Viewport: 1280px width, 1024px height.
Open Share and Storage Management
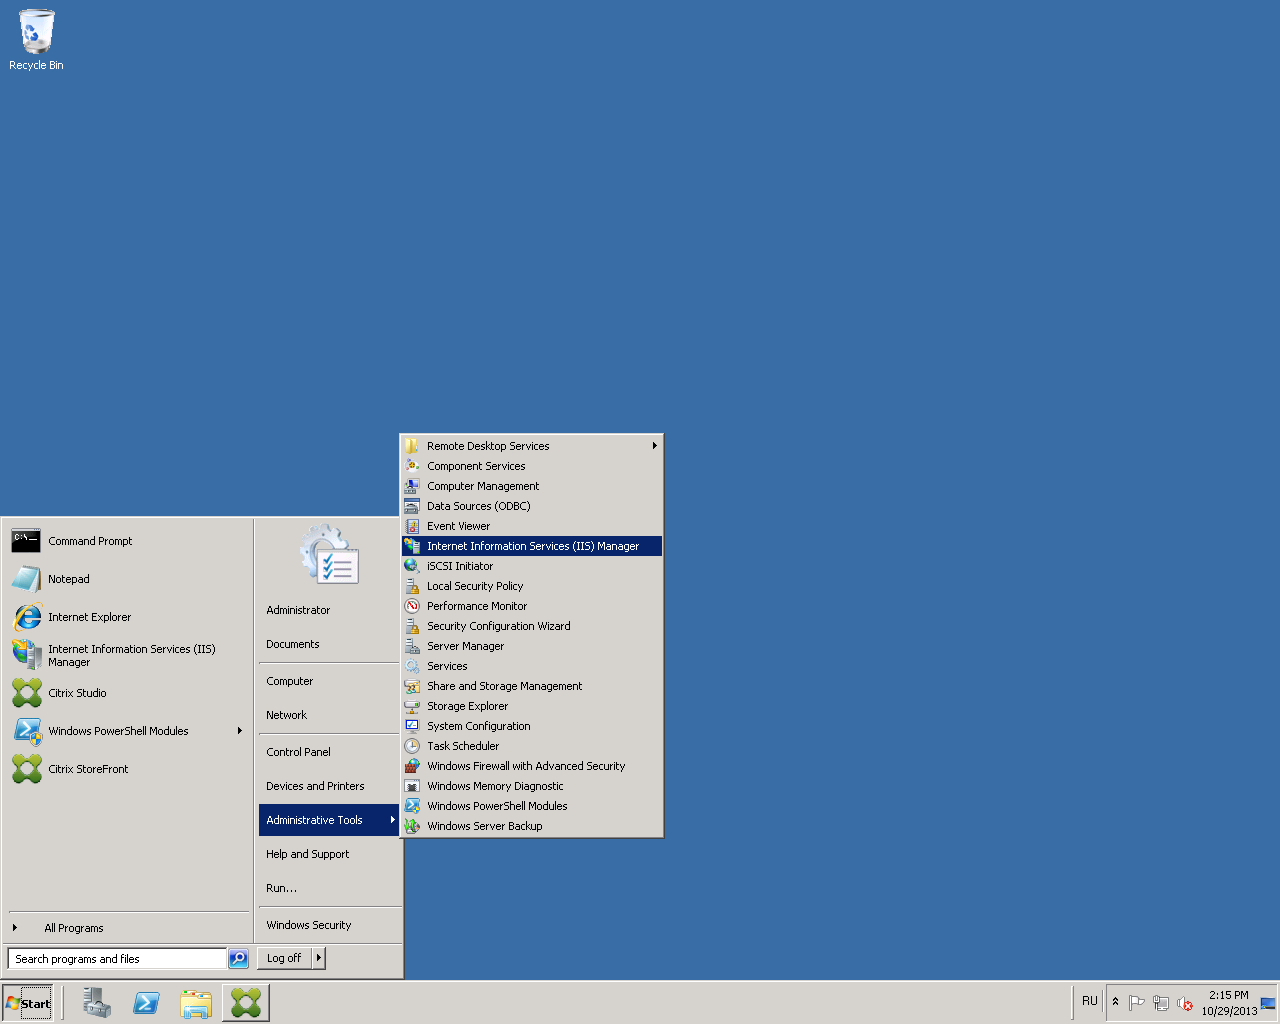532,686
